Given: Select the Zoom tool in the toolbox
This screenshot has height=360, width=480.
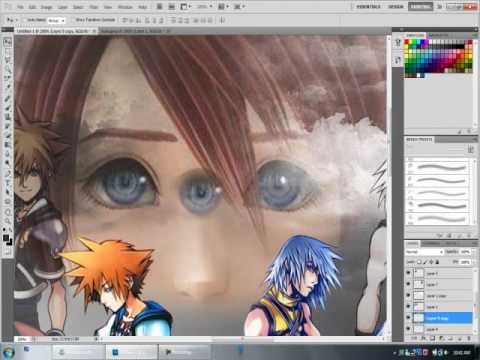Looking at the screenshot, I should (7, 221).
